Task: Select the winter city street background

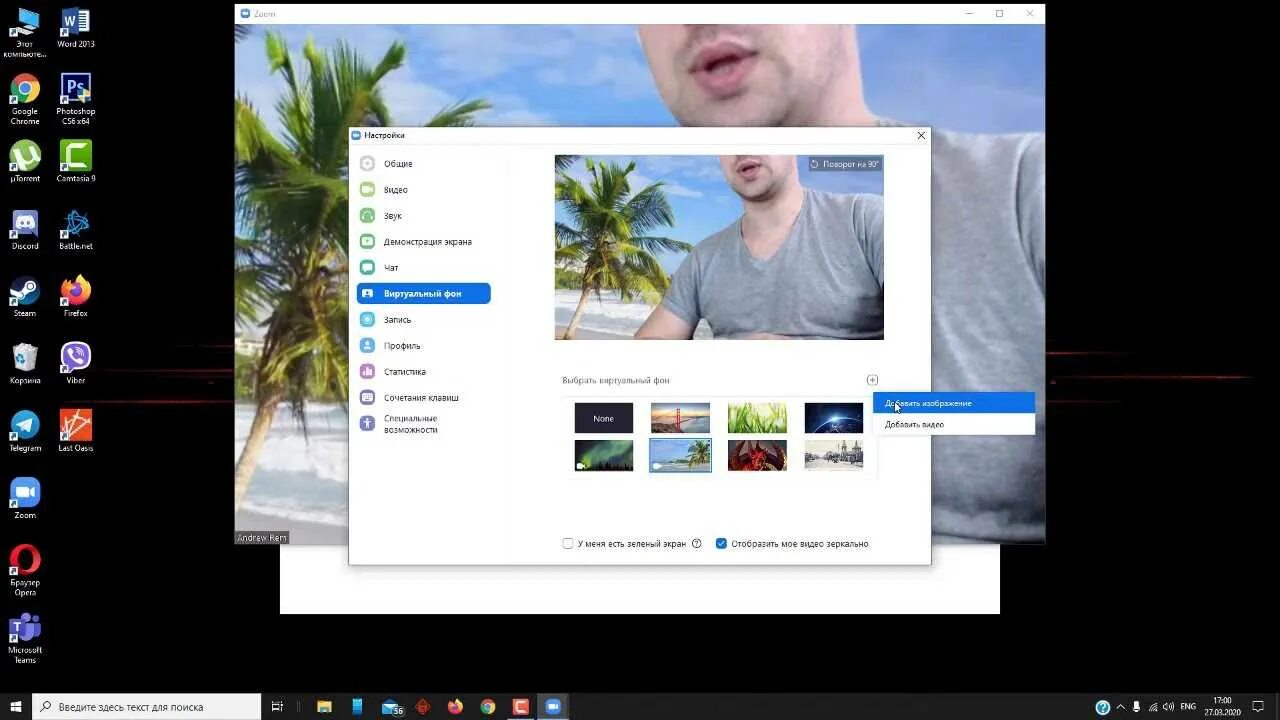Action: 834,455
